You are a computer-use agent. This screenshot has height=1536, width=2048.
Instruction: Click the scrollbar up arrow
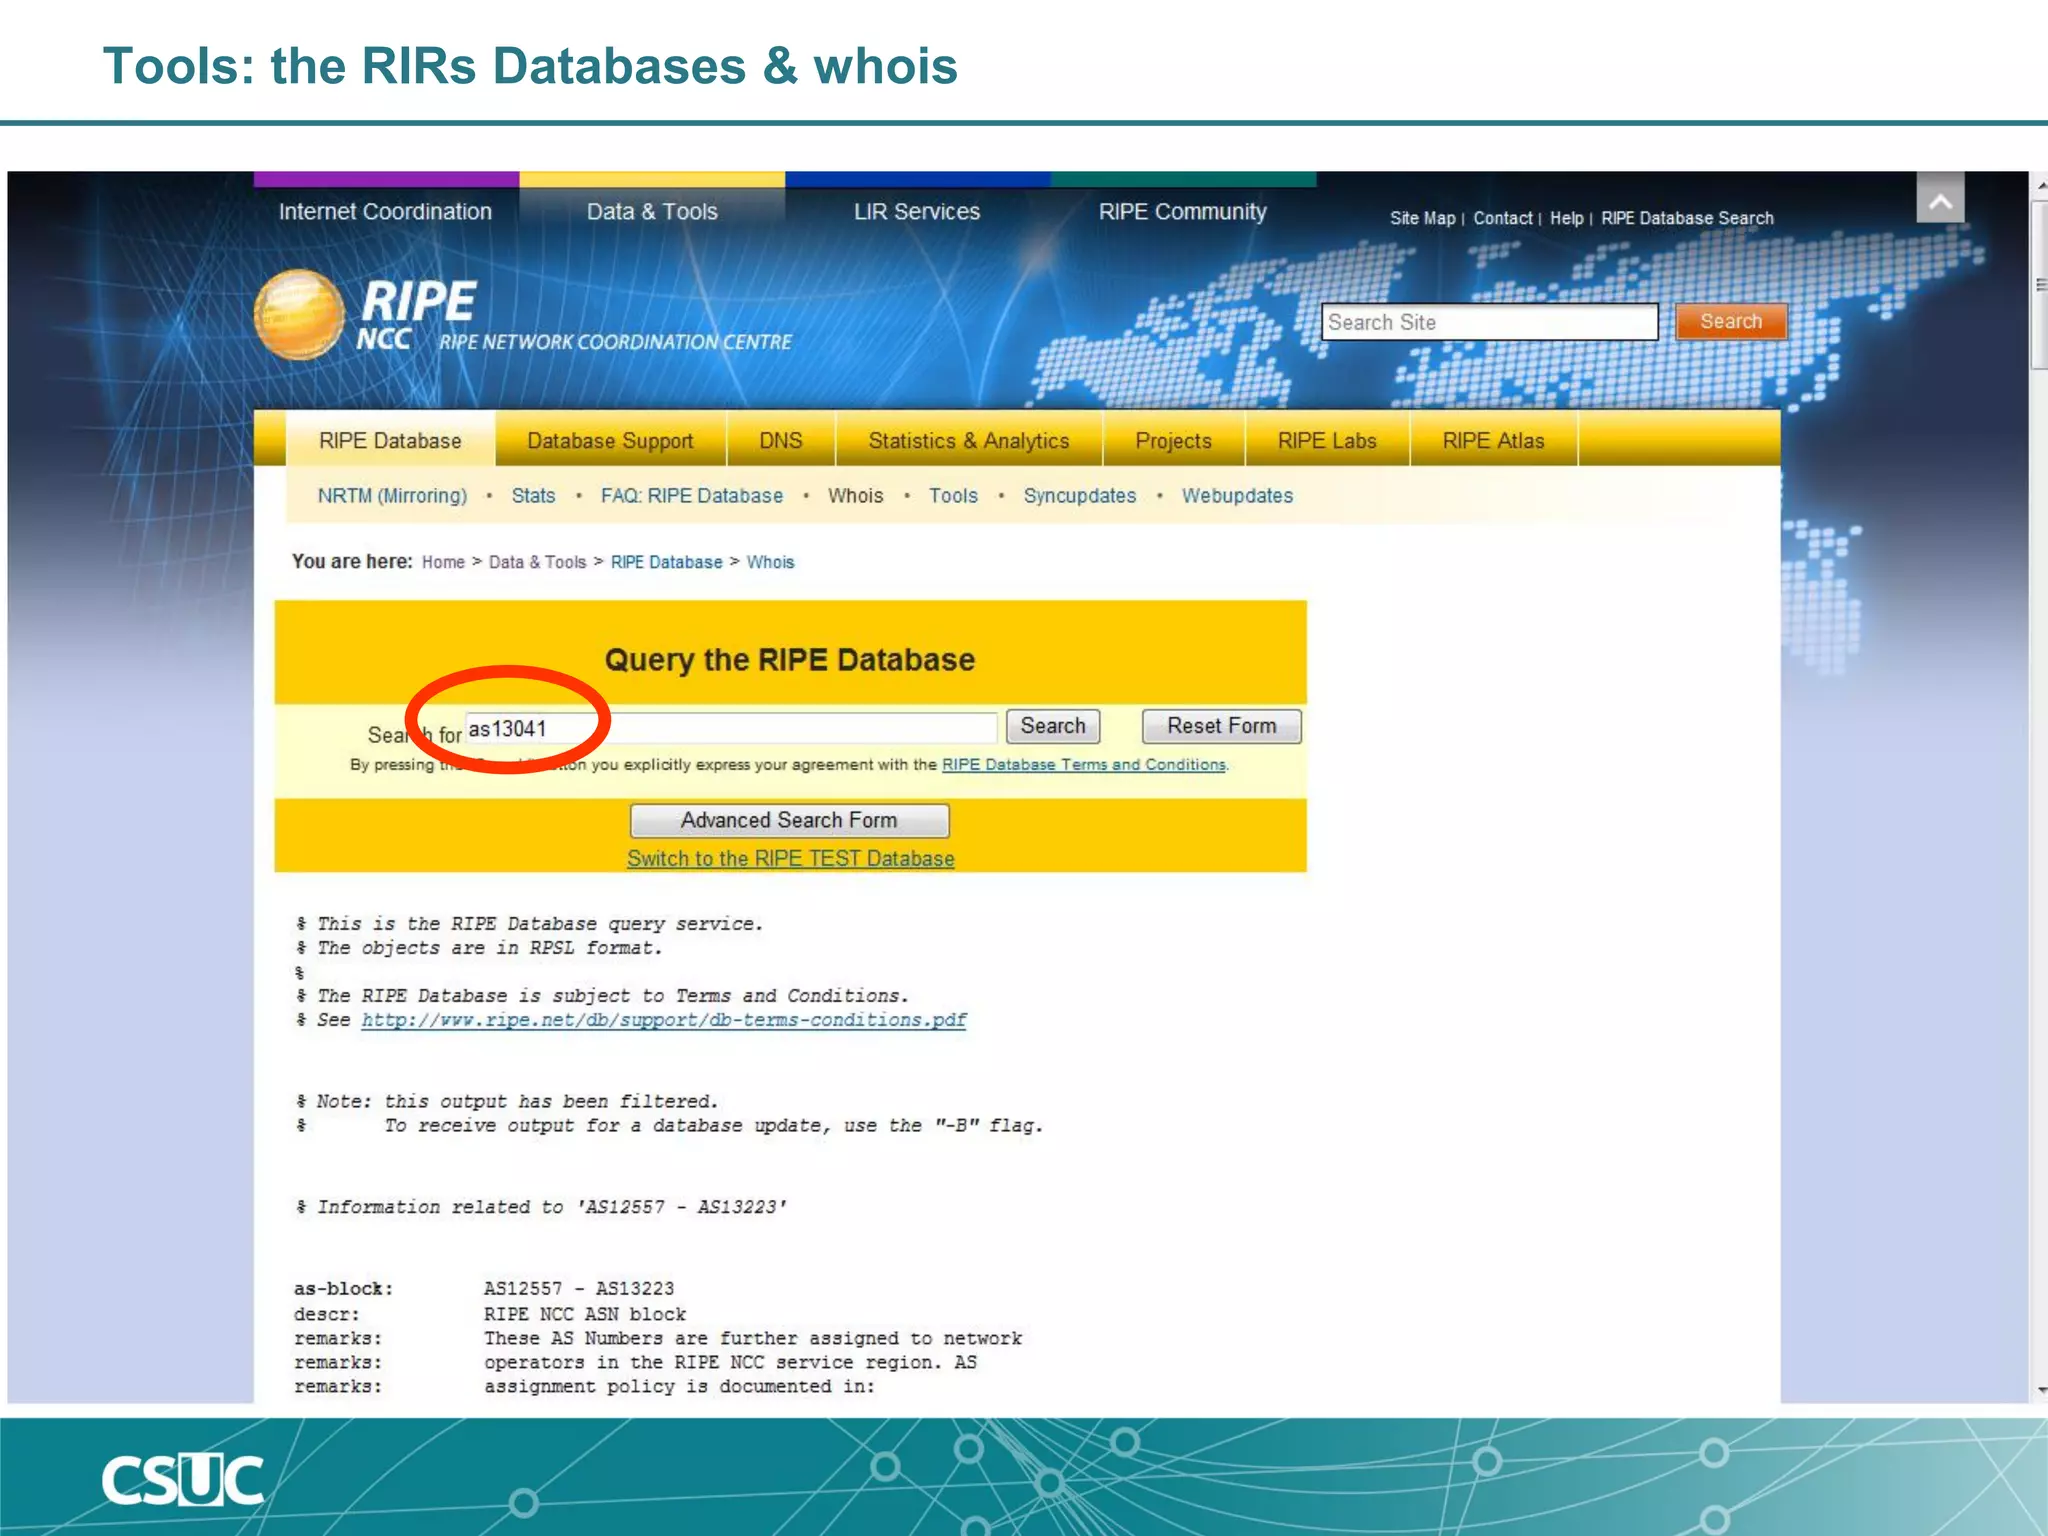click(2040, 186)
